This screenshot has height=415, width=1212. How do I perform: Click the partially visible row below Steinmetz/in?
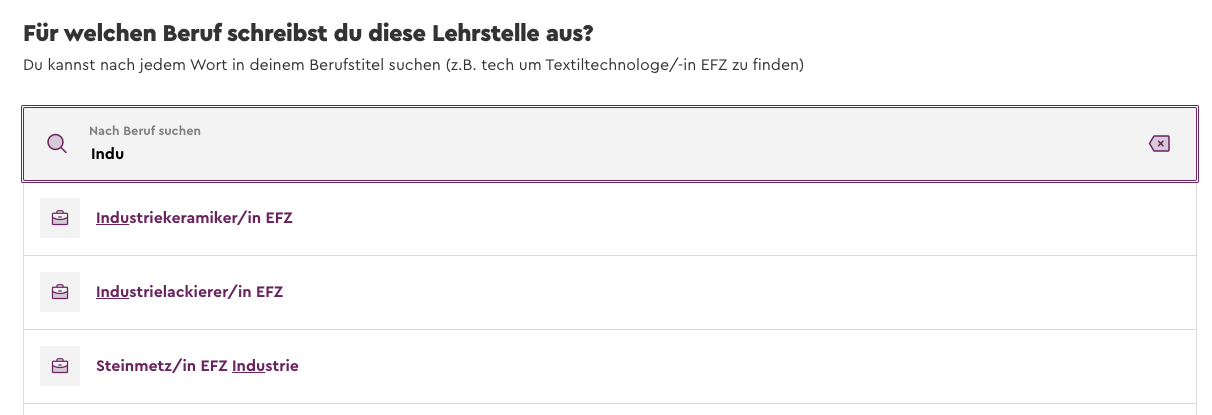click(x=610, y=410)
